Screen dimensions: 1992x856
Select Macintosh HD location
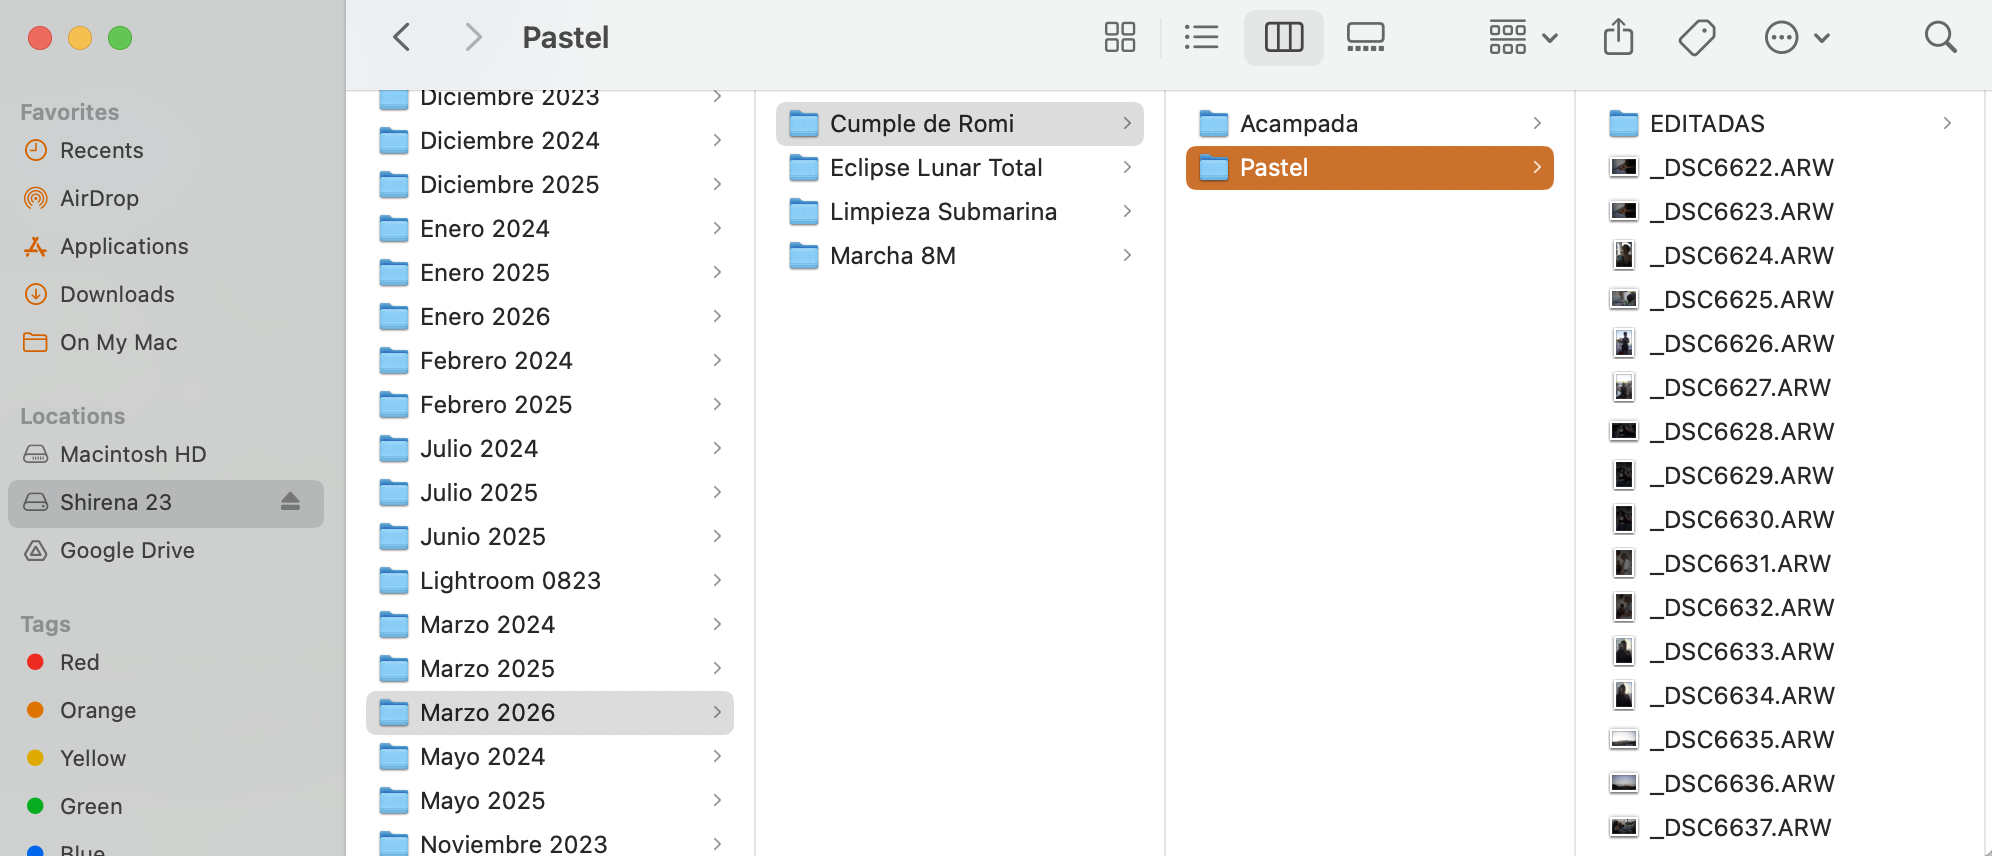click(165, 454)
